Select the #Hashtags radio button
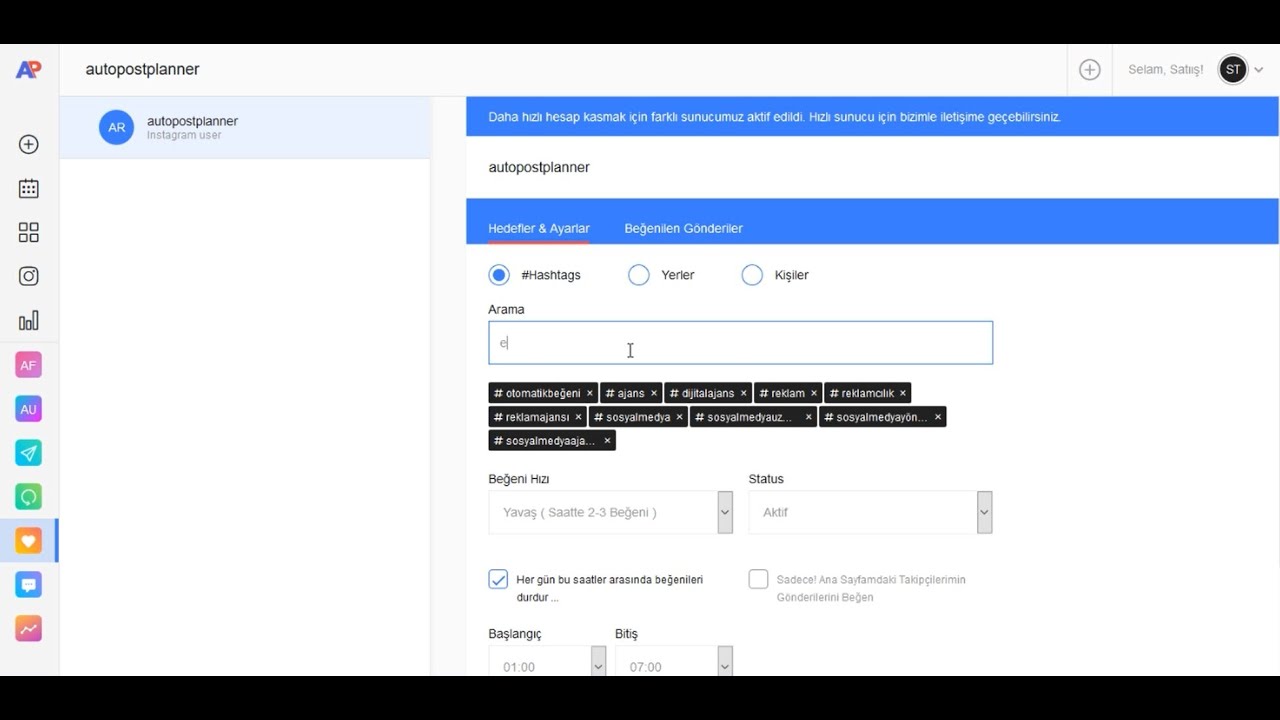This screenshot has width=1280, height=720. 499,275
